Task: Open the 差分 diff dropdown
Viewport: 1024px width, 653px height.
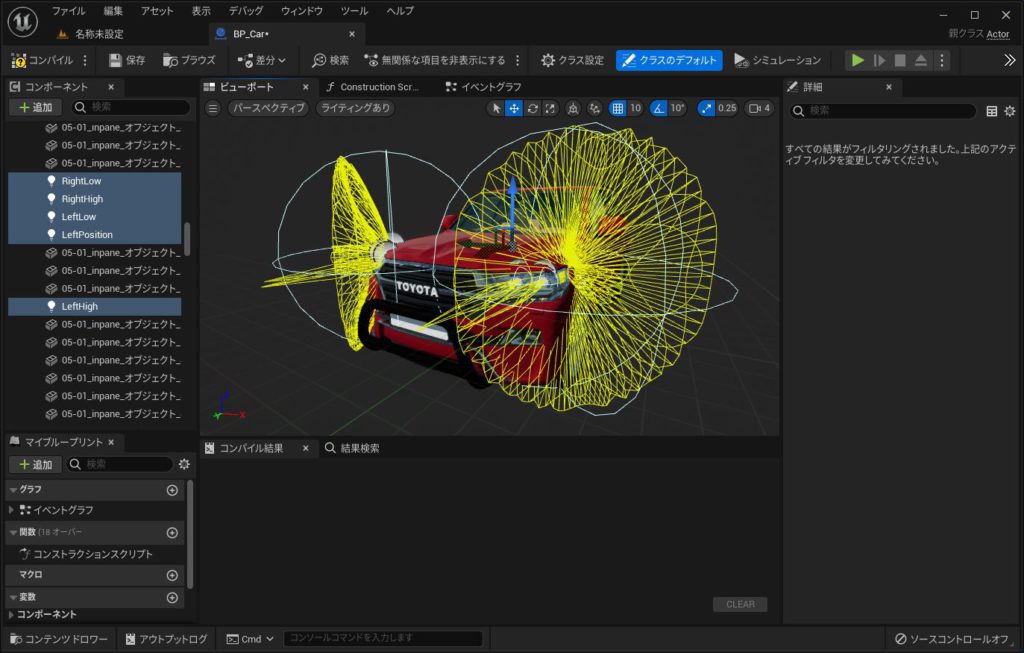Action: 262,61
